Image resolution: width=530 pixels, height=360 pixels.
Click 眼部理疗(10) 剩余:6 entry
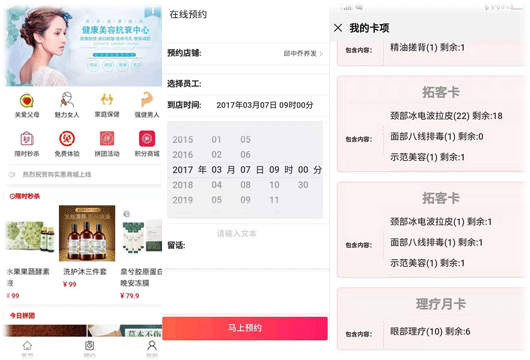[x=430, y=331]
